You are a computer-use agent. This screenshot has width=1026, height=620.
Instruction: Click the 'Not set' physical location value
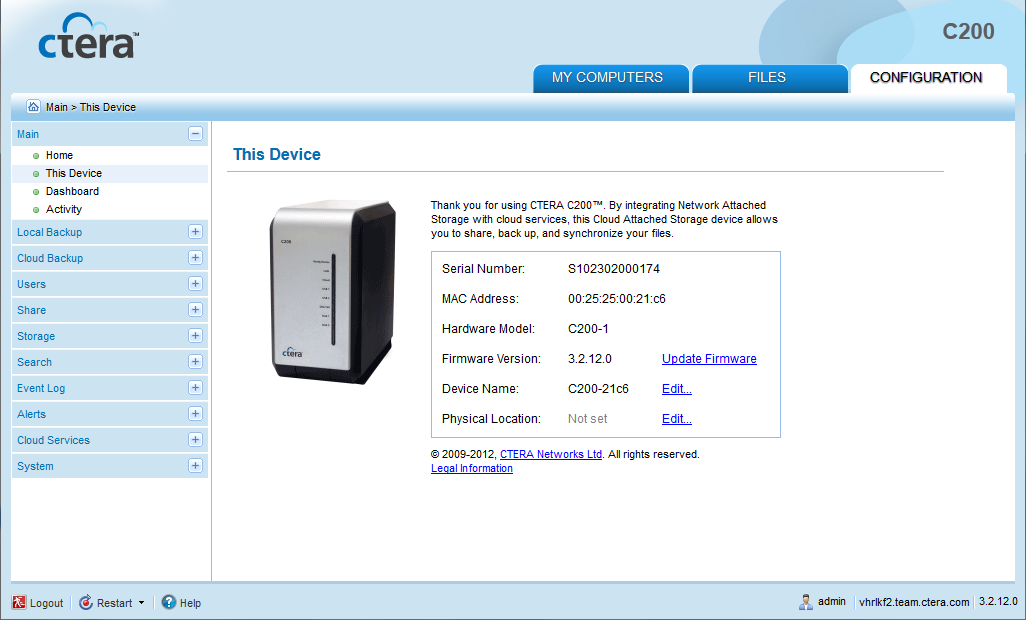pyautogui.click(x=588, y=419)
